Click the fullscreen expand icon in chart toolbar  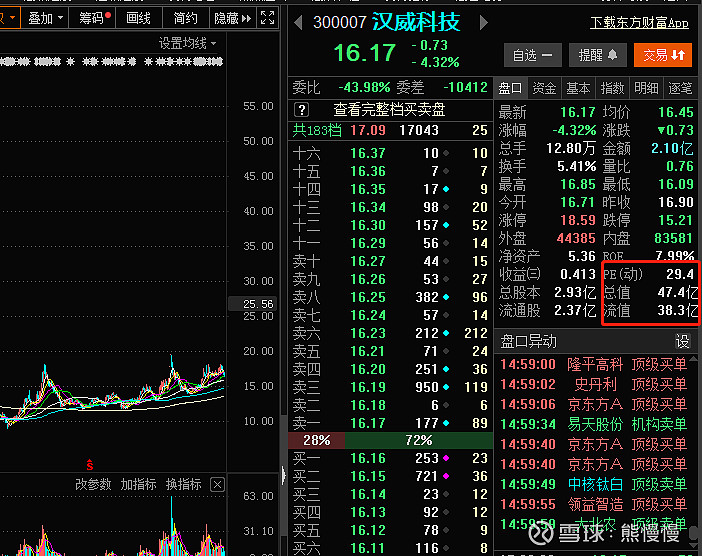click(x=267, y=17)
